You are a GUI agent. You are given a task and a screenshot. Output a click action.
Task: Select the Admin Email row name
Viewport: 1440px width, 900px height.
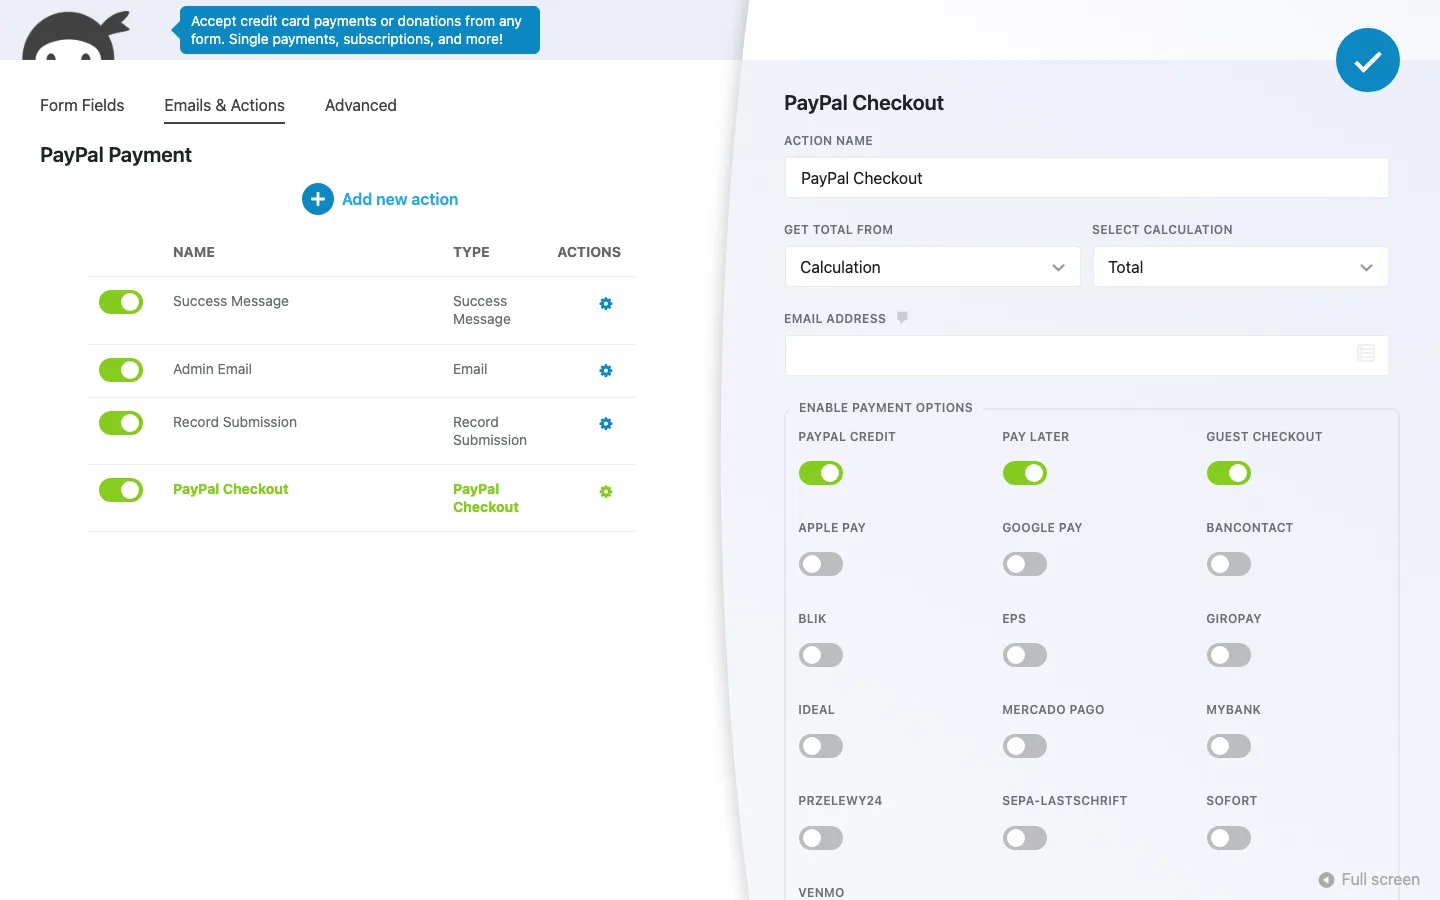[212, 369]
